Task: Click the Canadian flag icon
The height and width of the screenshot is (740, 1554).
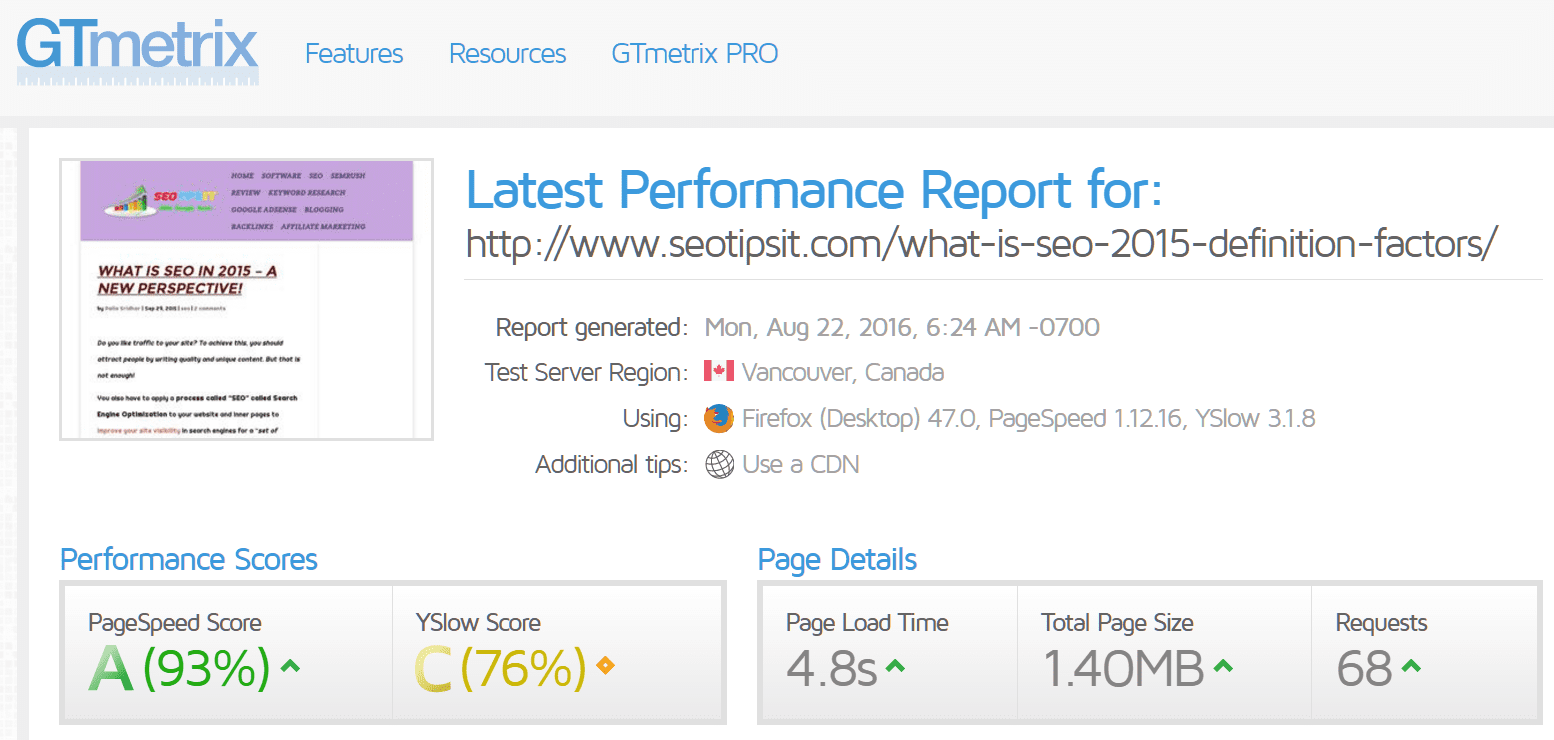Action: [718, 371]
